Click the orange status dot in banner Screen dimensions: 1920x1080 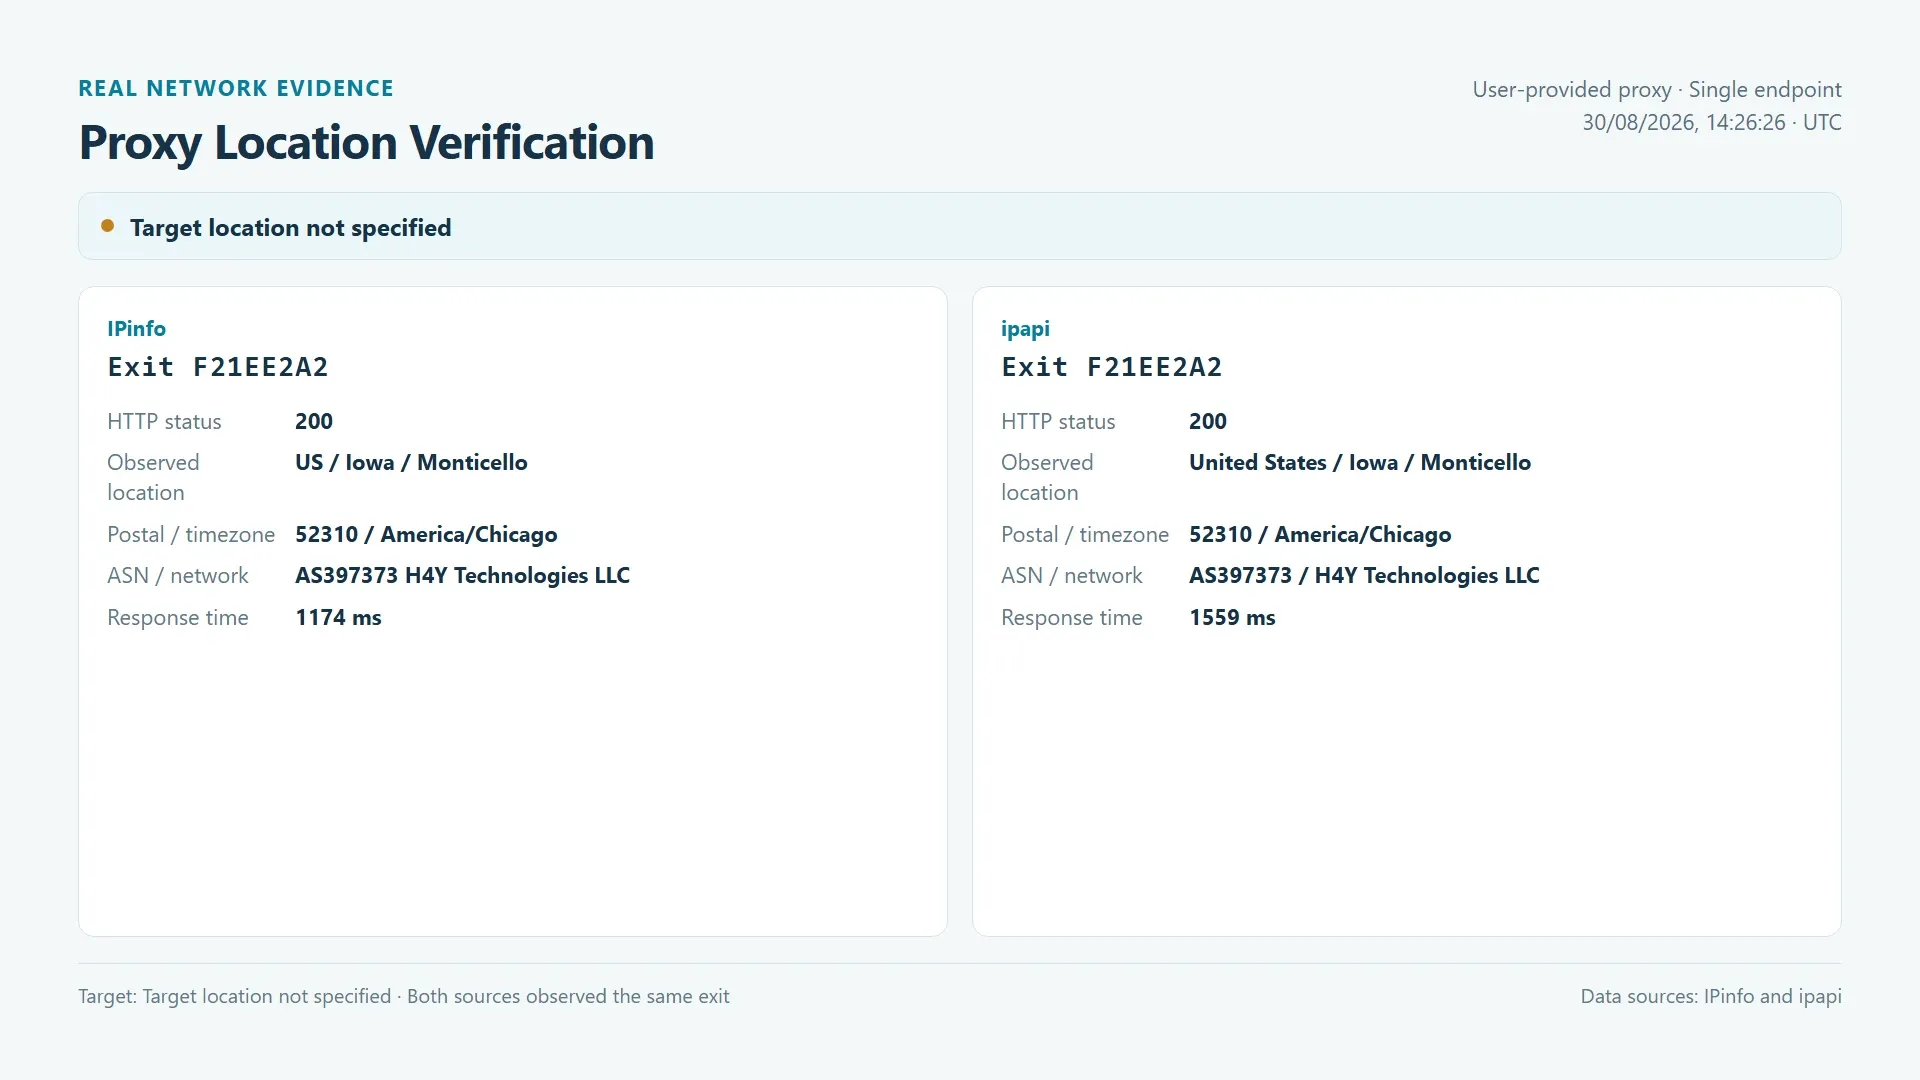(108, 226)
